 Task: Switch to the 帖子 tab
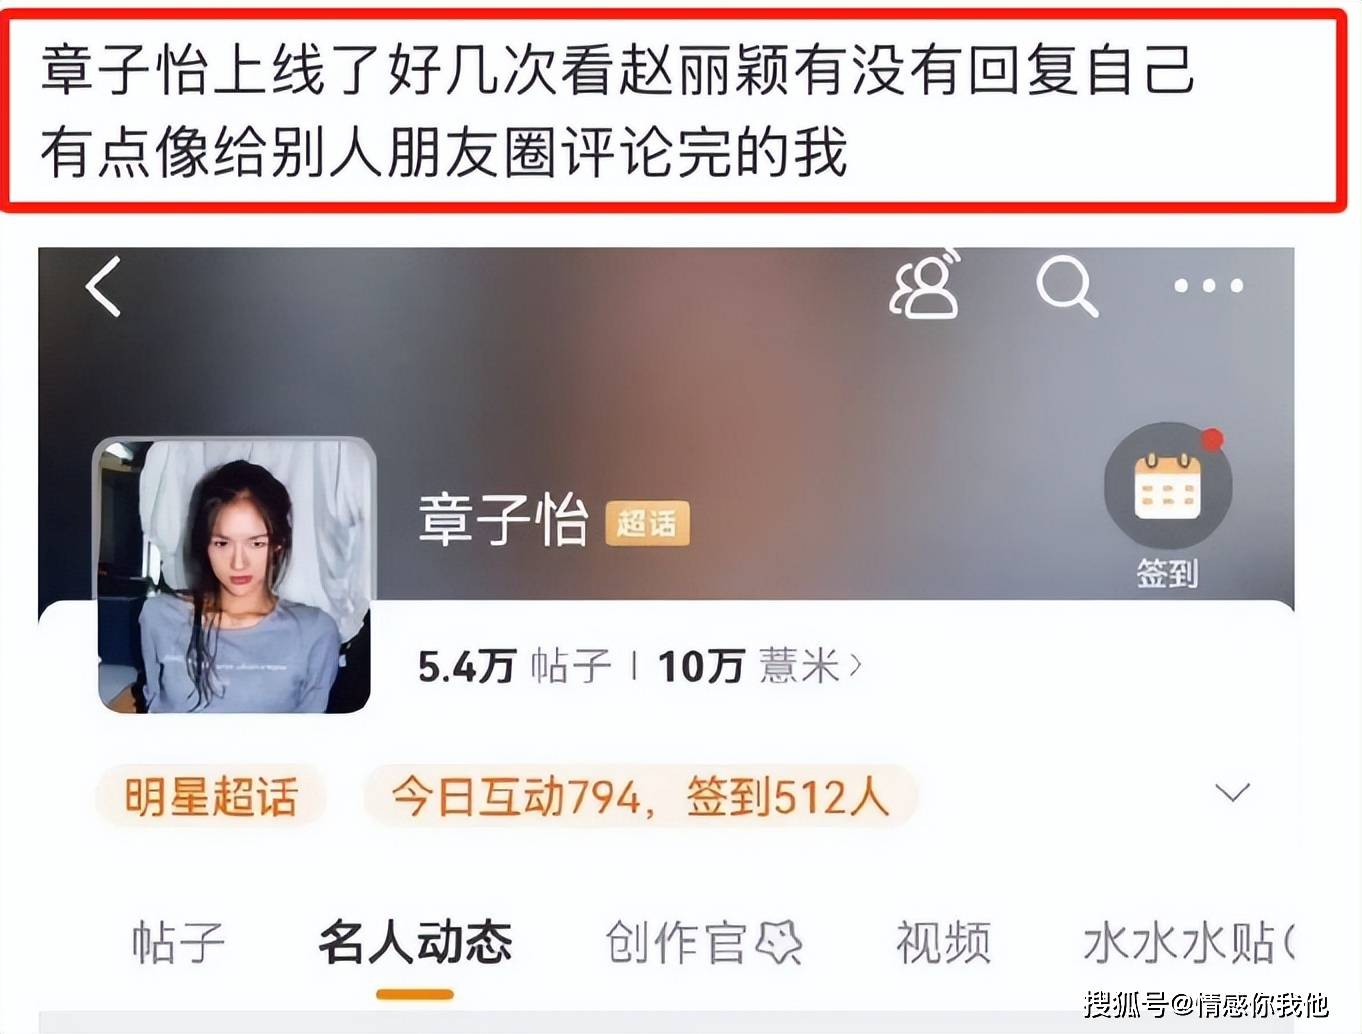pos(178,943)
